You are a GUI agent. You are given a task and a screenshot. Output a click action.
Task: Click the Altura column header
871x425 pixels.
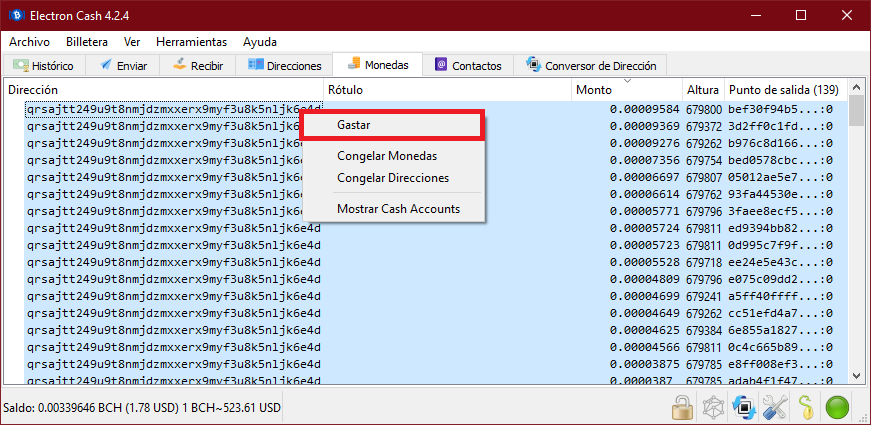[703, 90]
